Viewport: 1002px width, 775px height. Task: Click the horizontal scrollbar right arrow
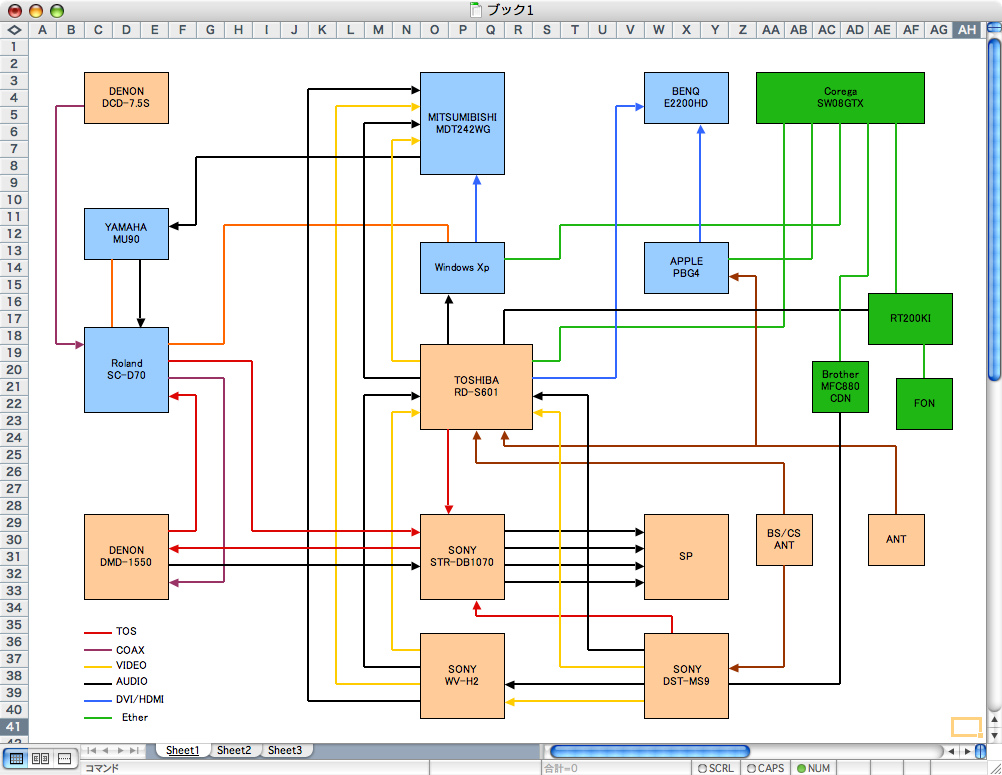(967, 751)
